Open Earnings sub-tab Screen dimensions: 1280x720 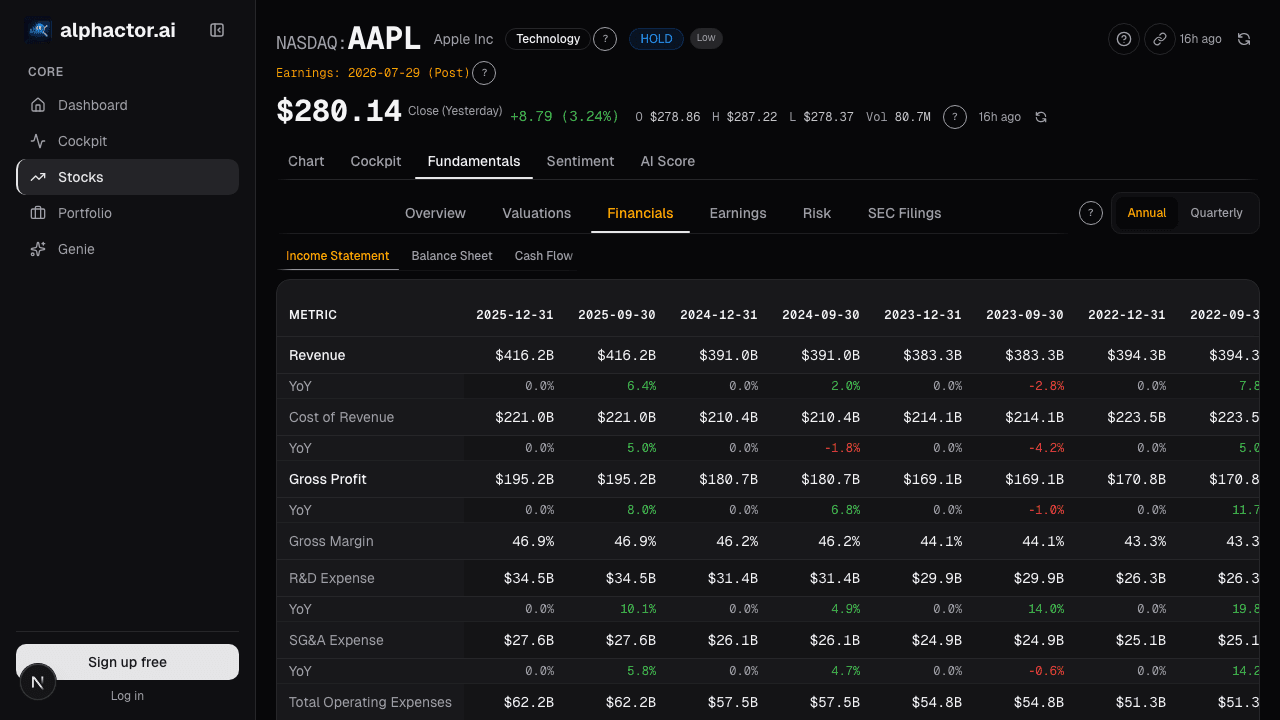738,213
